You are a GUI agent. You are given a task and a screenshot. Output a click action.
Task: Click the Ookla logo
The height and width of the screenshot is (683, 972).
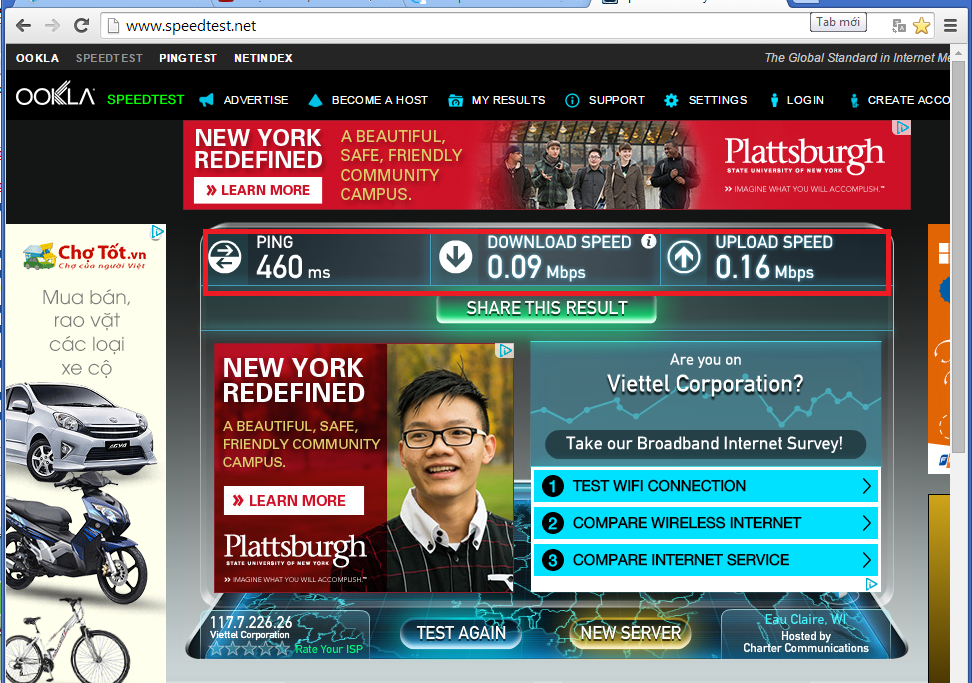[x=55, y=94]
